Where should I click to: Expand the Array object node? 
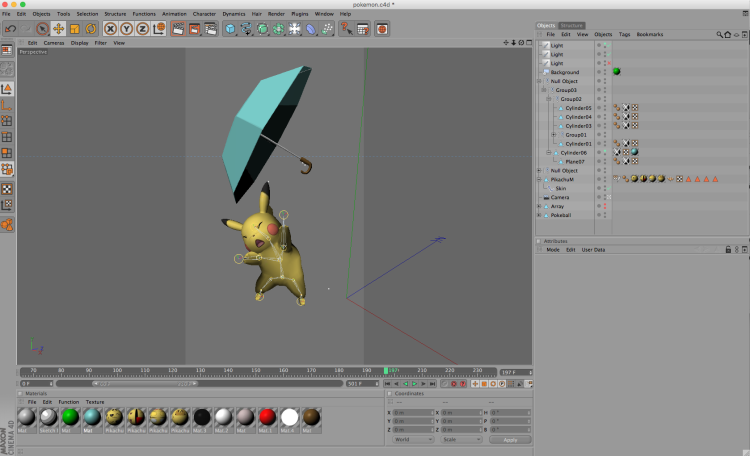539,206
